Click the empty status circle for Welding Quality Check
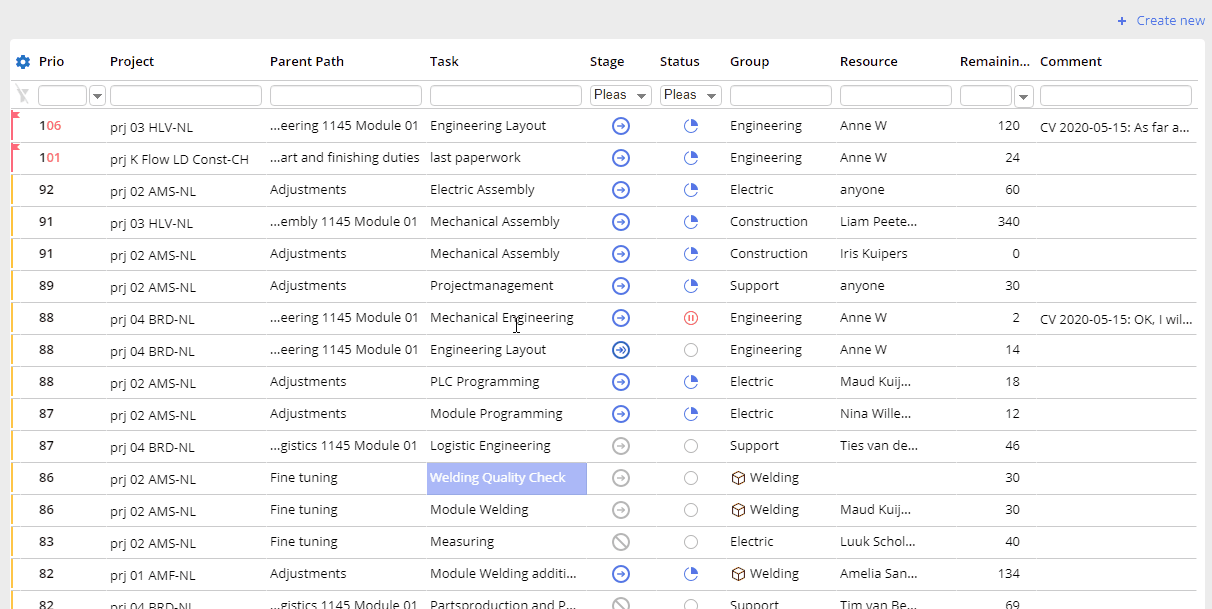 coord(691,478)
